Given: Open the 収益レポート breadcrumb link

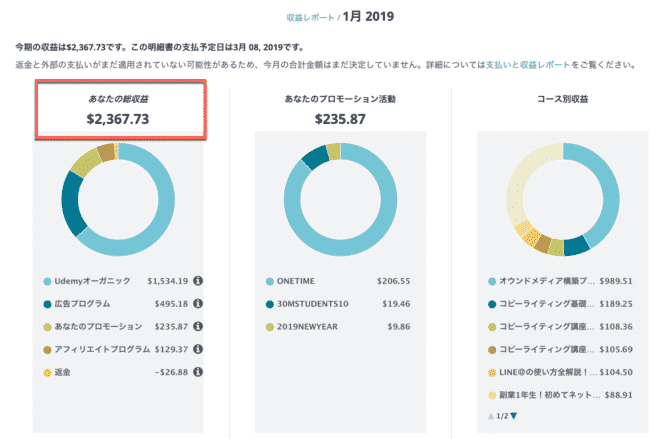Looking at the screenshot, I should point(310,18).
